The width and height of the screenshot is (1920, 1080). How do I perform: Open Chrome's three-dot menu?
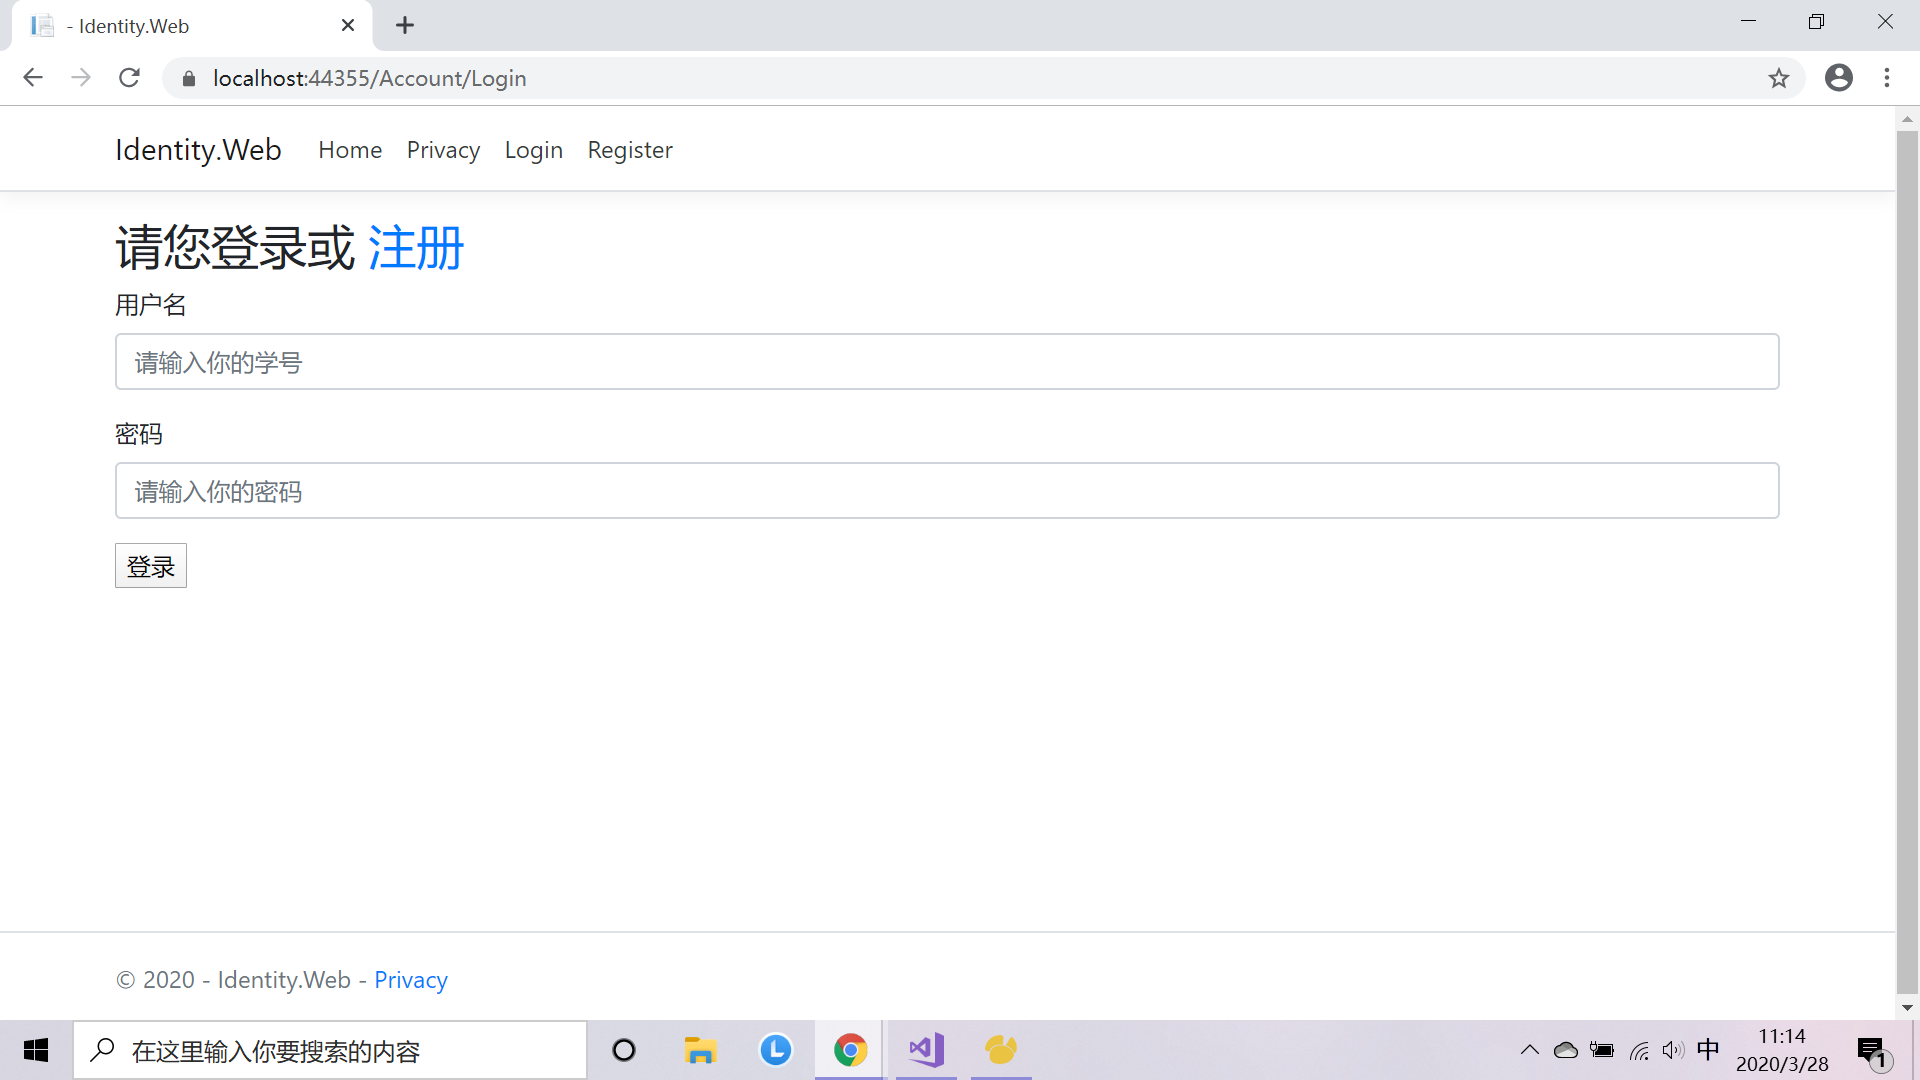tap(1887, 78)
